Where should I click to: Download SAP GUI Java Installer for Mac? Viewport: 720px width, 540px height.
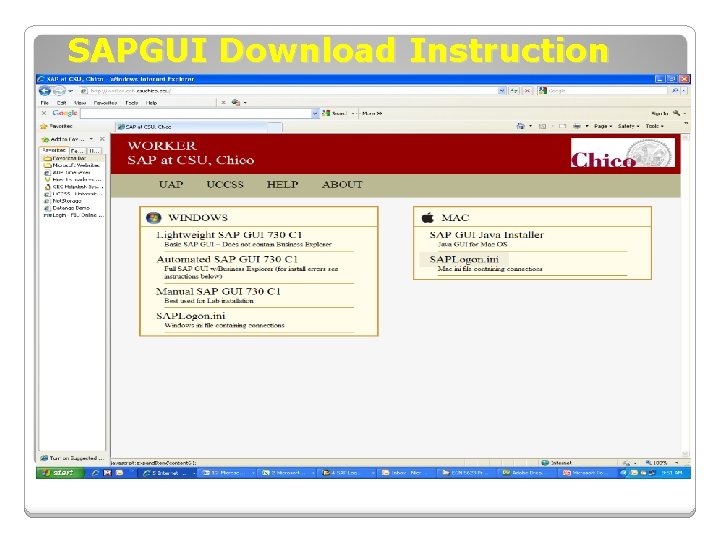486,235
